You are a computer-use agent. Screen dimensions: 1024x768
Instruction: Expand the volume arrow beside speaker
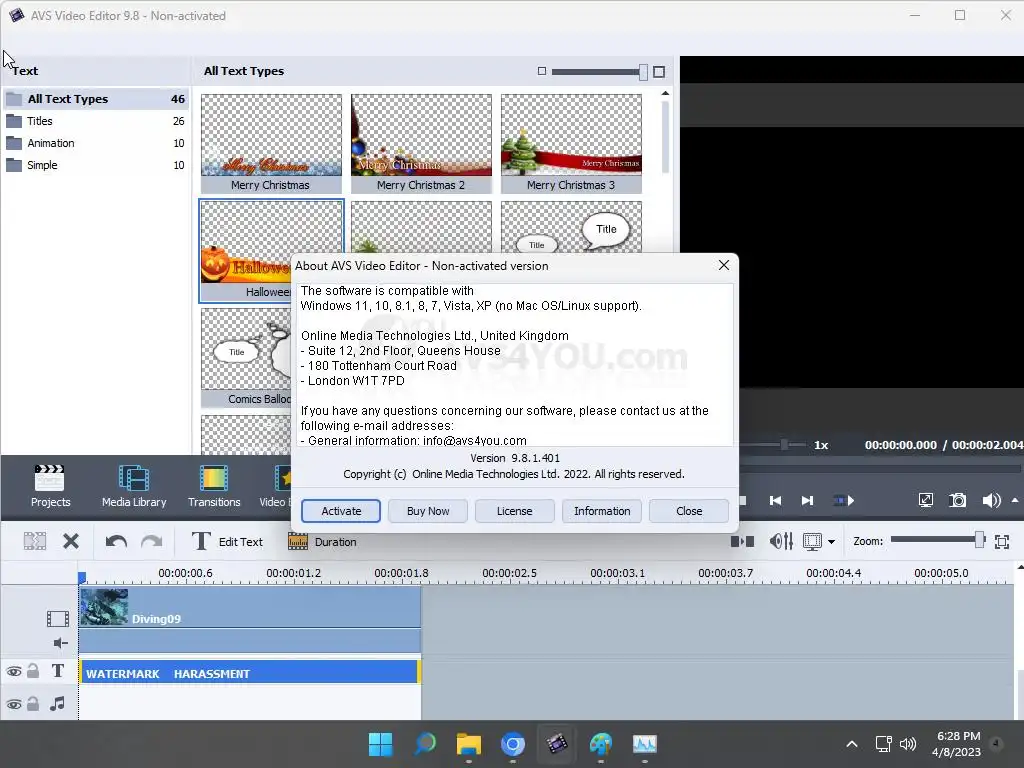tap(1015, 500)
